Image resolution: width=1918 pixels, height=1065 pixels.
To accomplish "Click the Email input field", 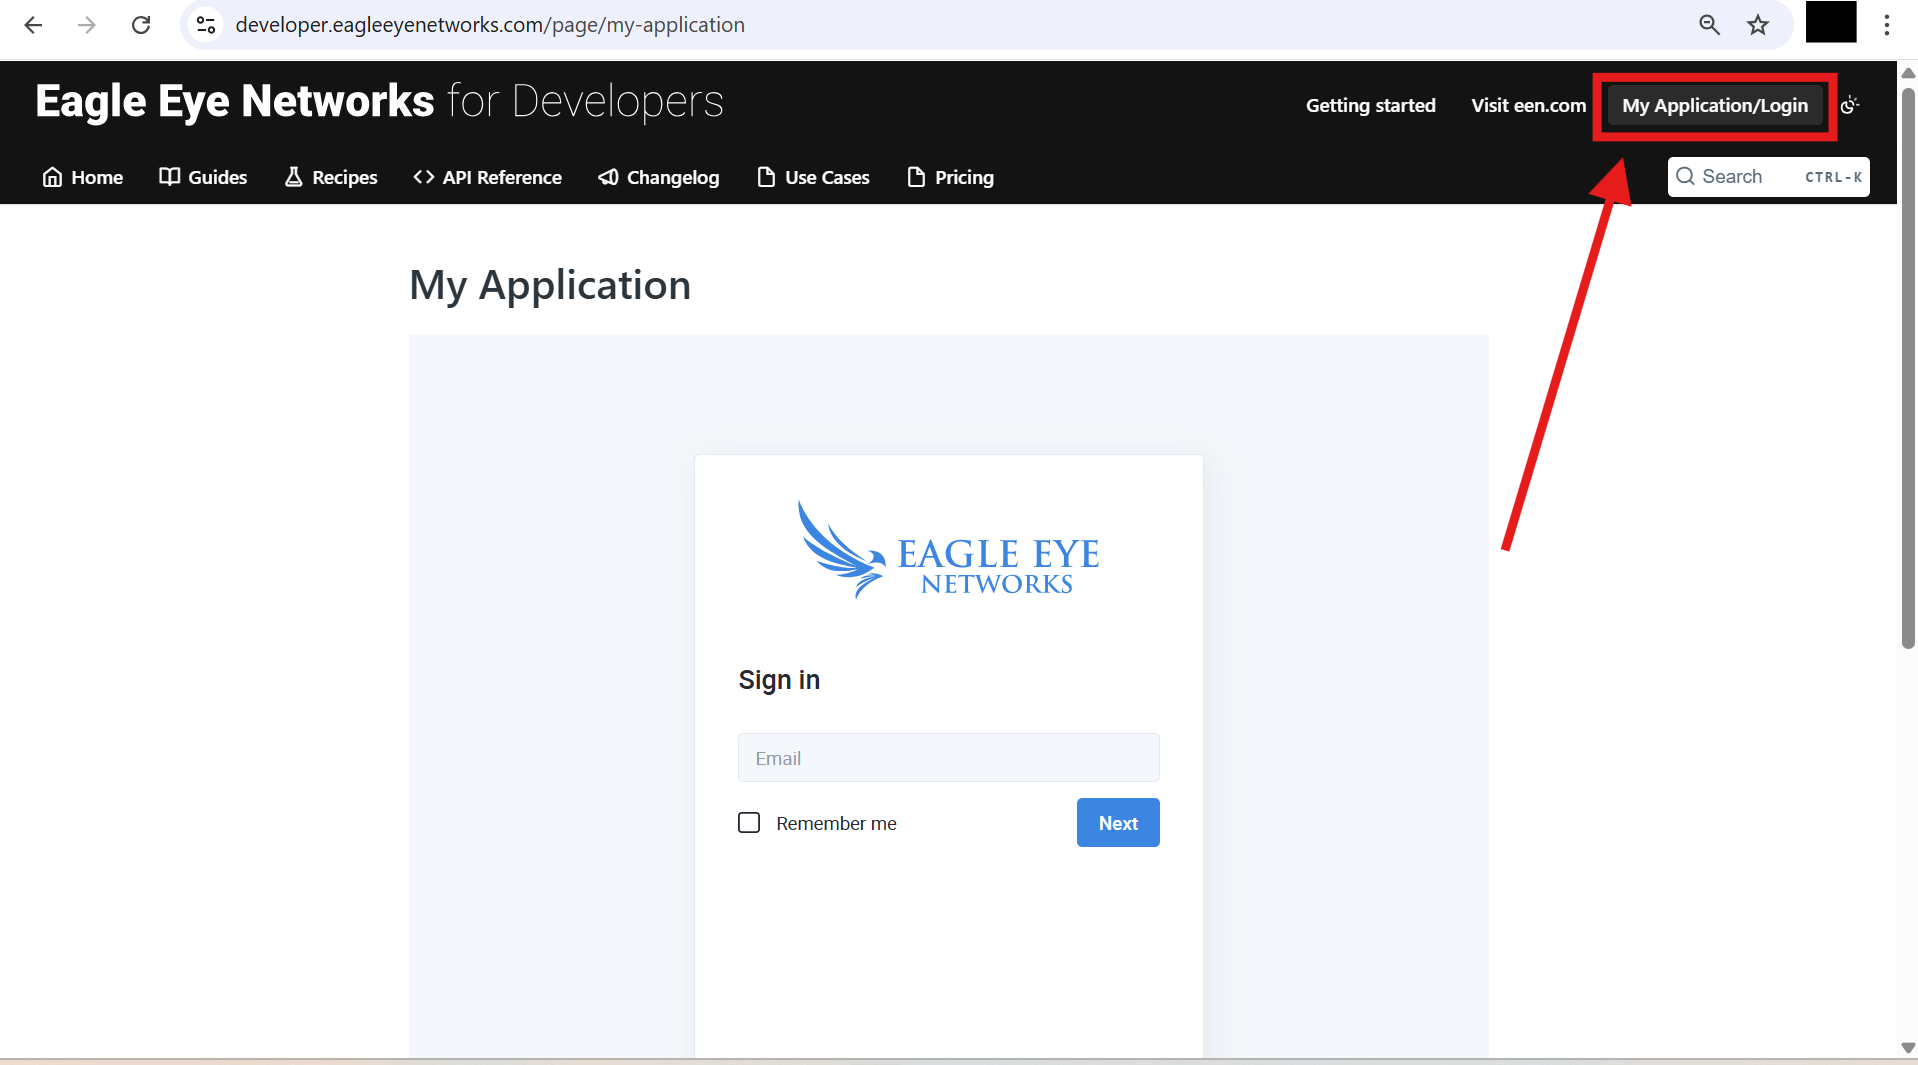I will 948,758.
